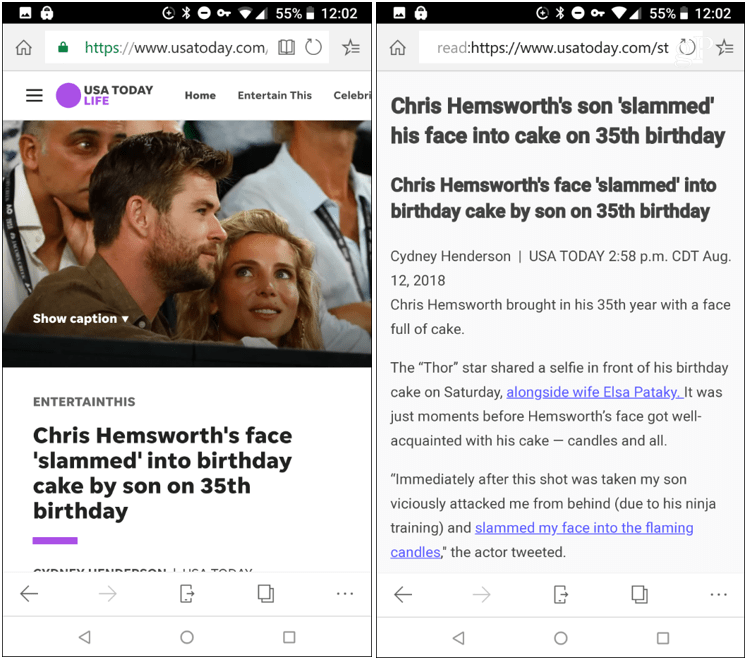The image size is (746, 659).
Task: Tap the forward arrow in right browser toolbar
Action: coord(481,594)
